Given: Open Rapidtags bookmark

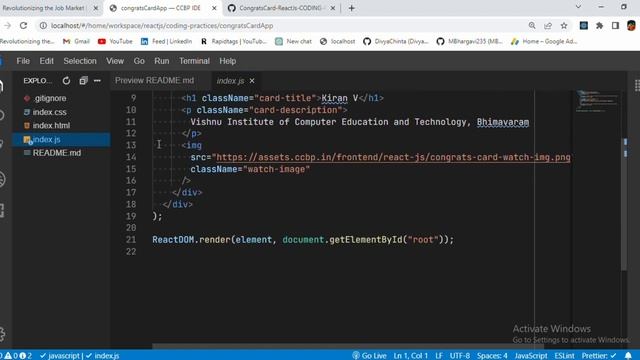Looking at the screenshot, I should (233, 41).
